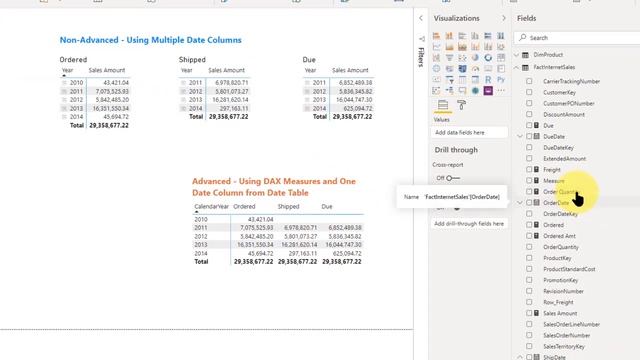Viewport: 640px width, 360px height.
Task: Select the area chart visual
Action: pos(449,47)
